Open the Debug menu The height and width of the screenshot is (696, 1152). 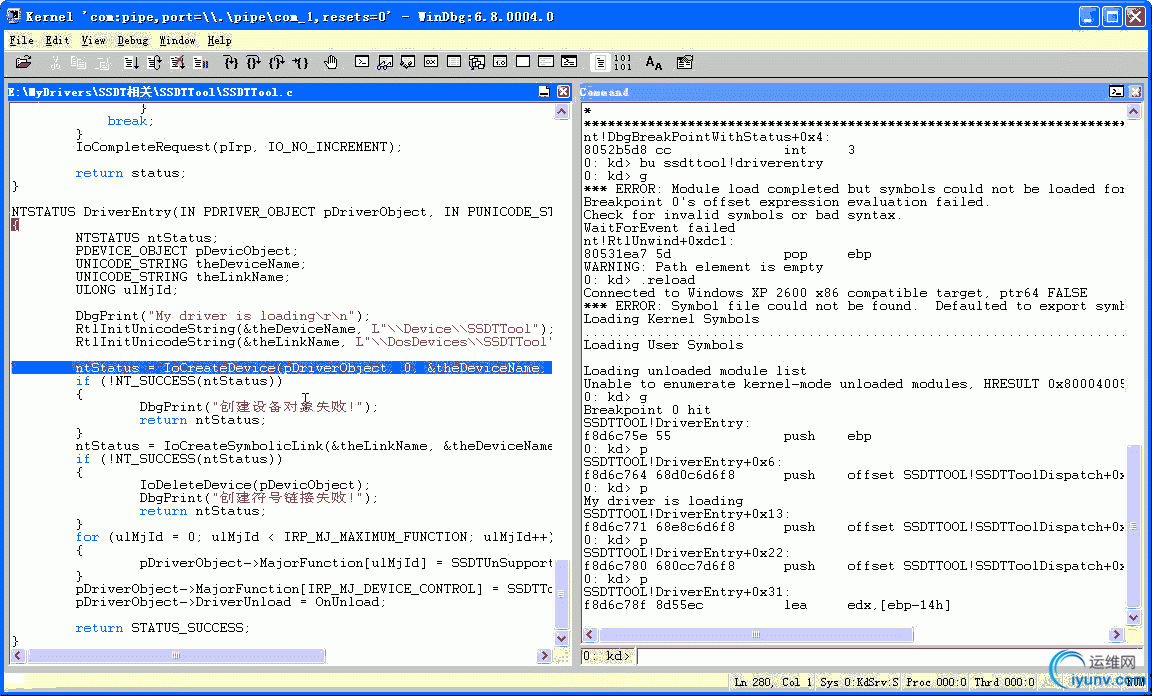133,40
